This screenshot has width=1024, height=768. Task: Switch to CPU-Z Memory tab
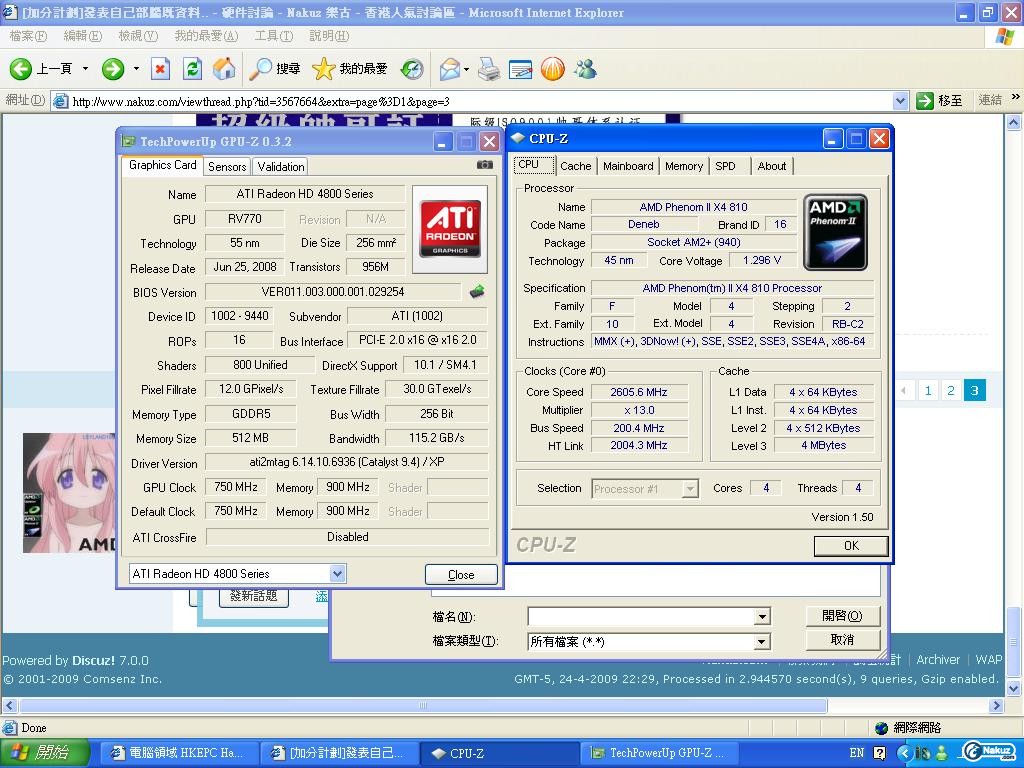[x=684, y=166]
